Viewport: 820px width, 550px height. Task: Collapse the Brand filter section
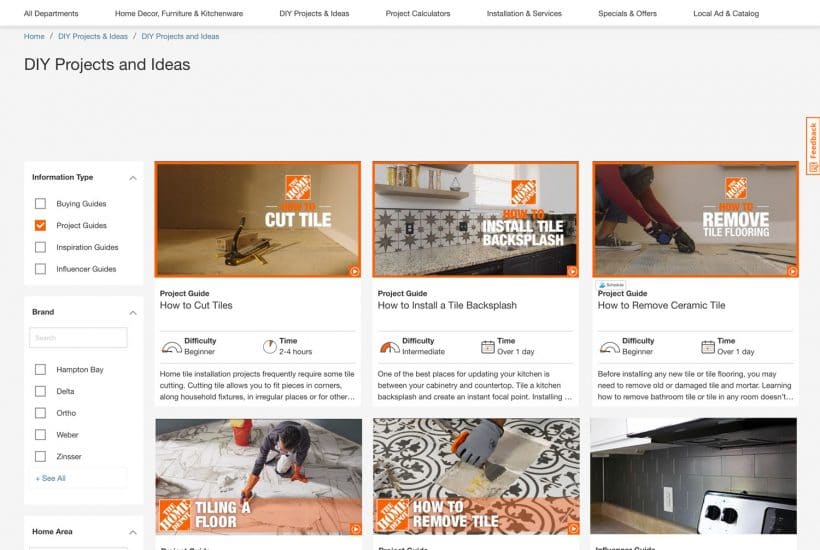pos(133,313)
